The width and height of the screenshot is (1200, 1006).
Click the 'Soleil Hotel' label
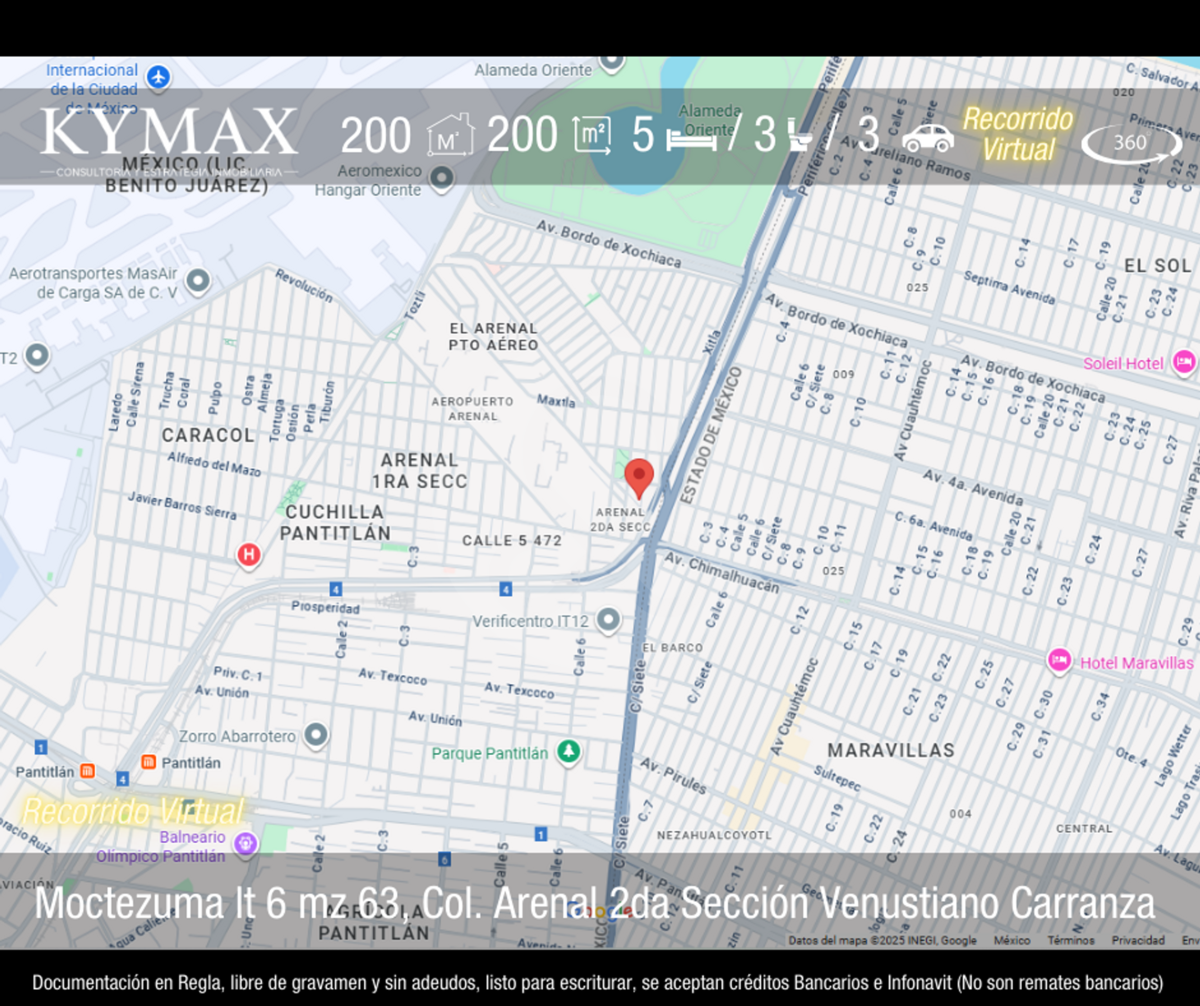1124,363
